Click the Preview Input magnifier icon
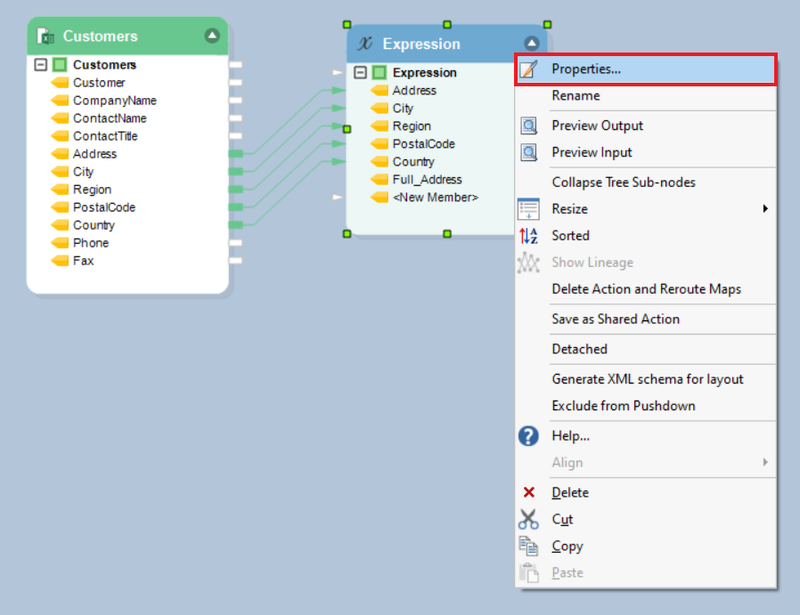This screenshot has width=800, height=615. (x=529, y=153)
